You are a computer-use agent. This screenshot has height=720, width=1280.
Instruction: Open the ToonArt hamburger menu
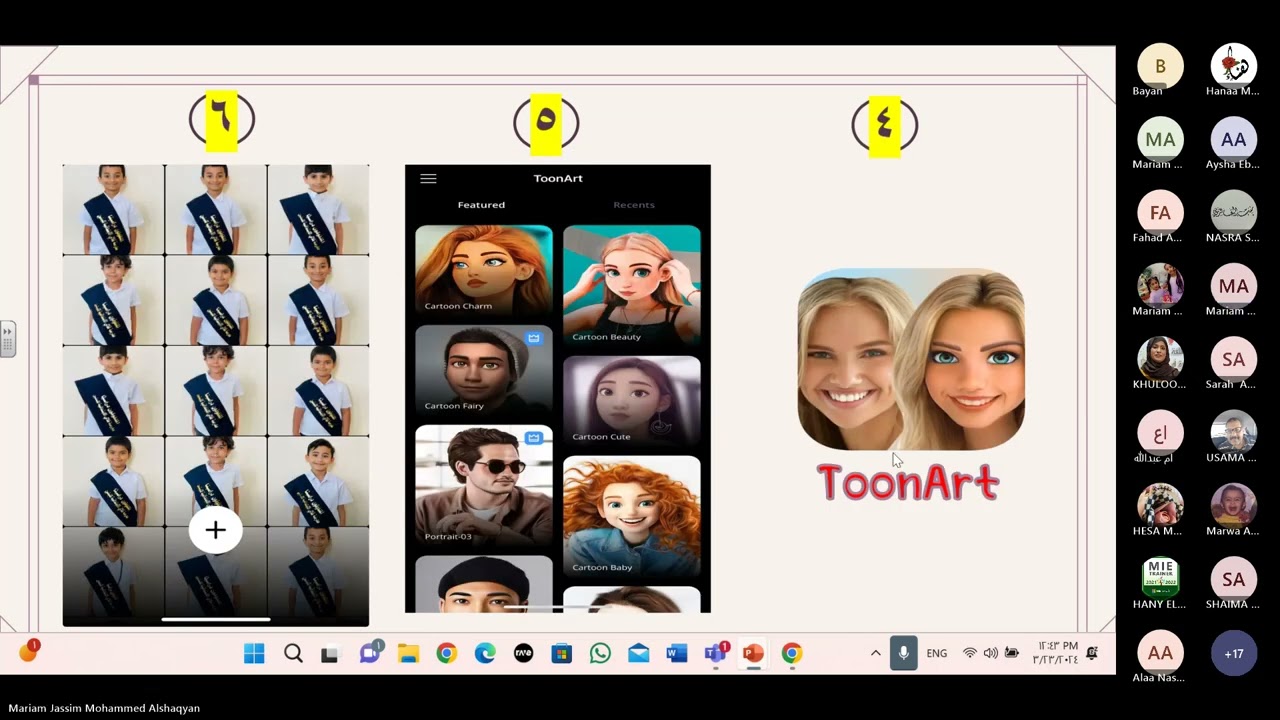tap(428, 179)
